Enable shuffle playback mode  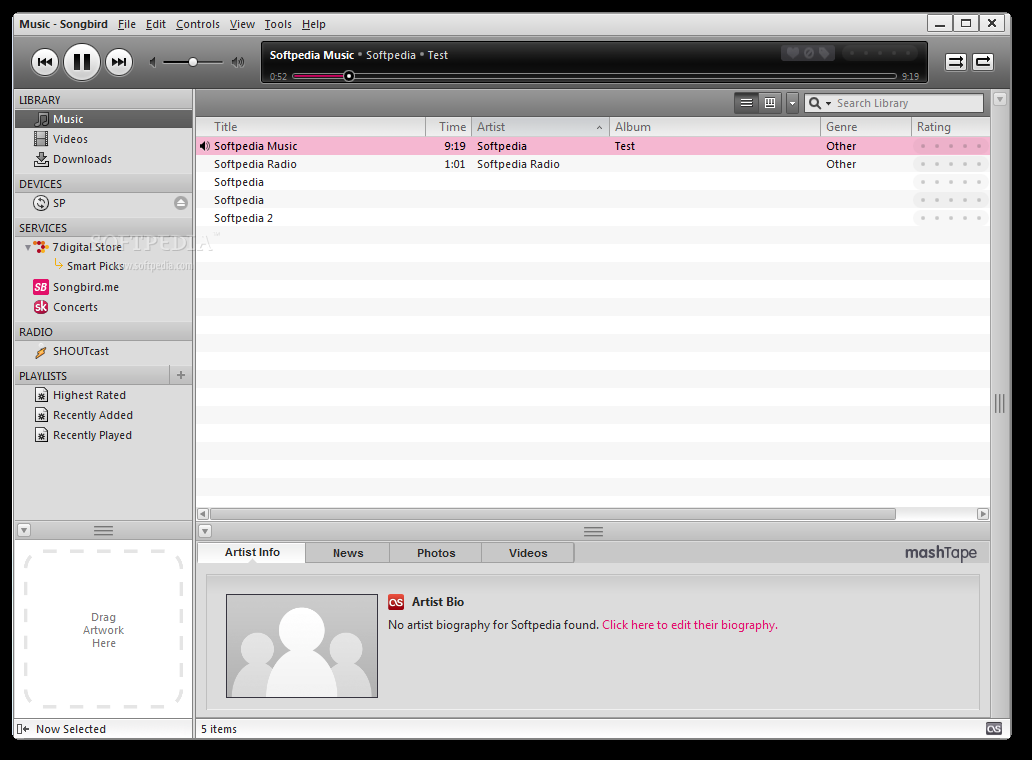point(954,61)
